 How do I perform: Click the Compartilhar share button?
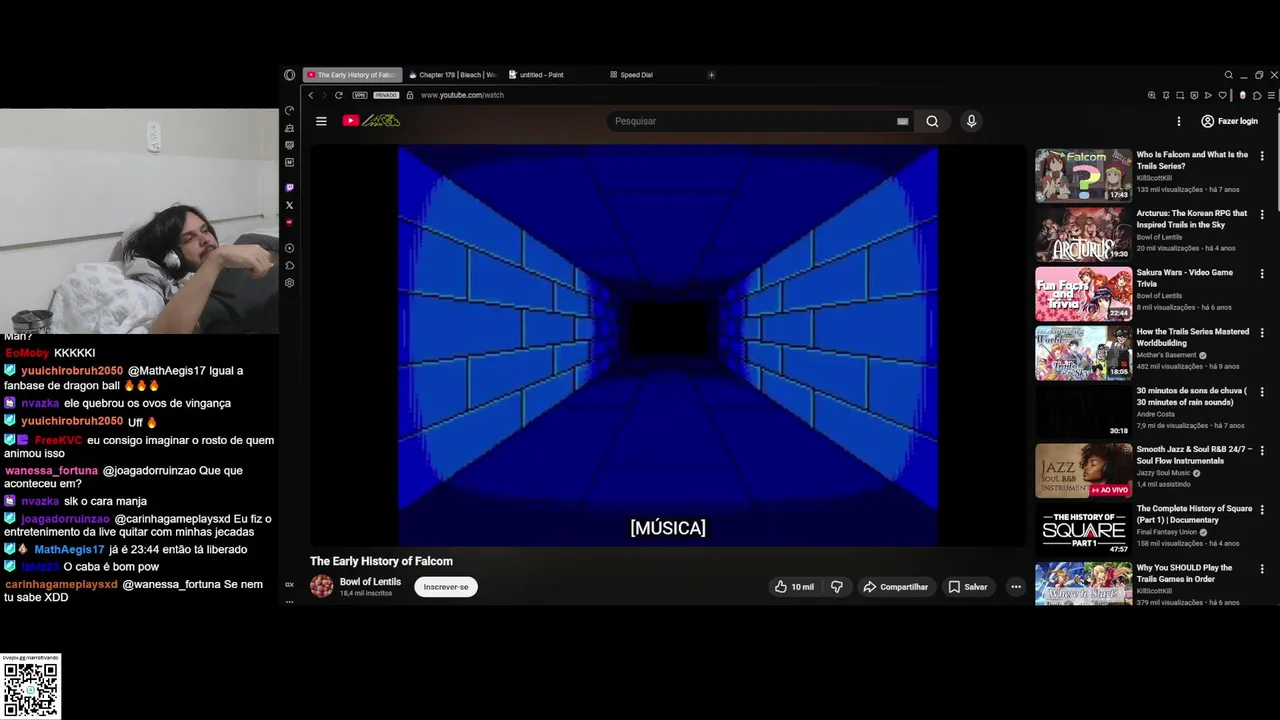896,587
